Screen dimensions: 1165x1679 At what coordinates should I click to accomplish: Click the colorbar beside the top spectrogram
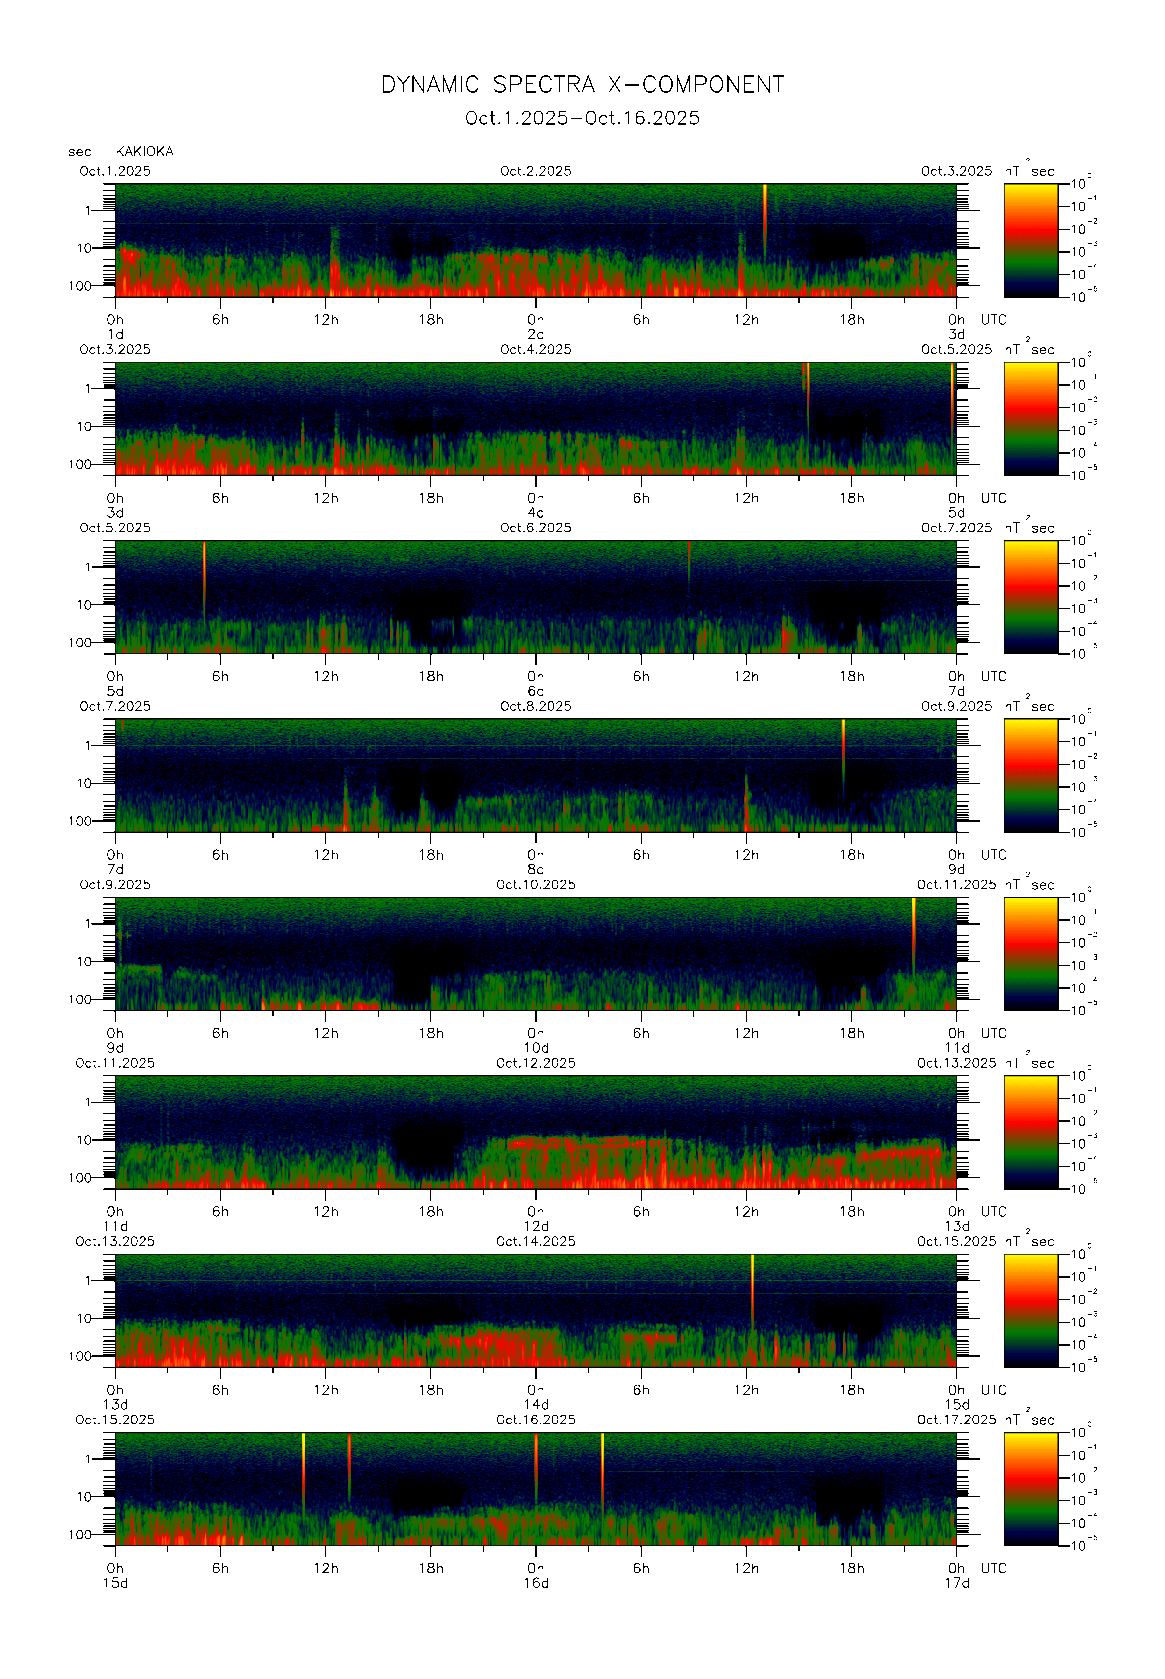click(1030, 239)
